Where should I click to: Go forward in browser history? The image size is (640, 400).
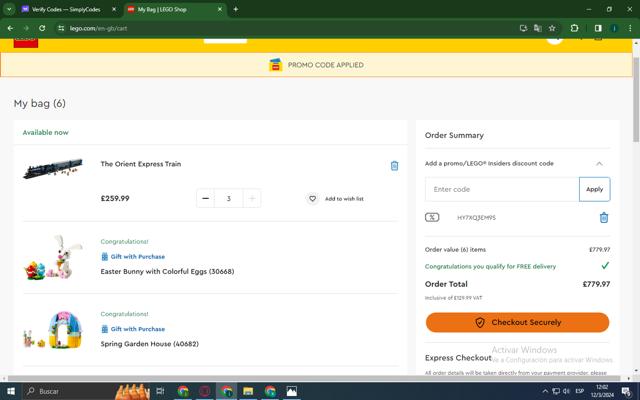(x=26, y=28)
